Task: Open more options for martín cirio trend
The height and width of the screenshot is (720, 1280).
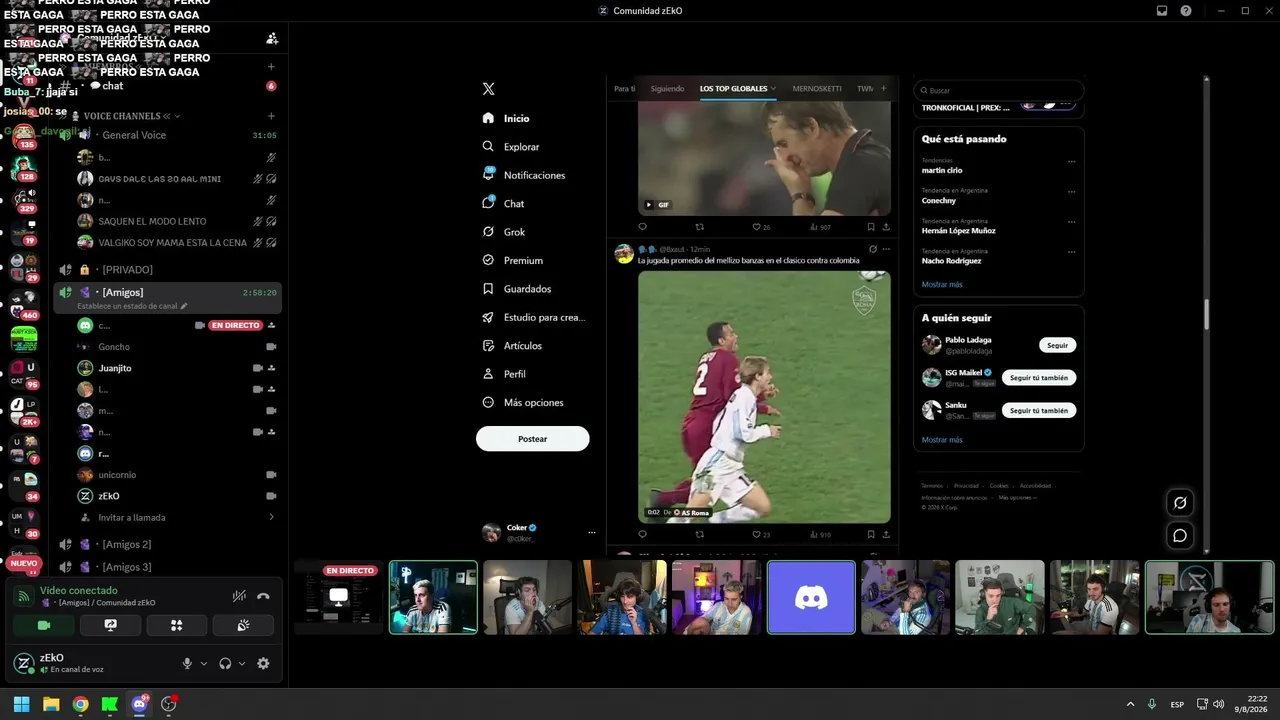Action: pyautogui.click(x=1072, y=161)
